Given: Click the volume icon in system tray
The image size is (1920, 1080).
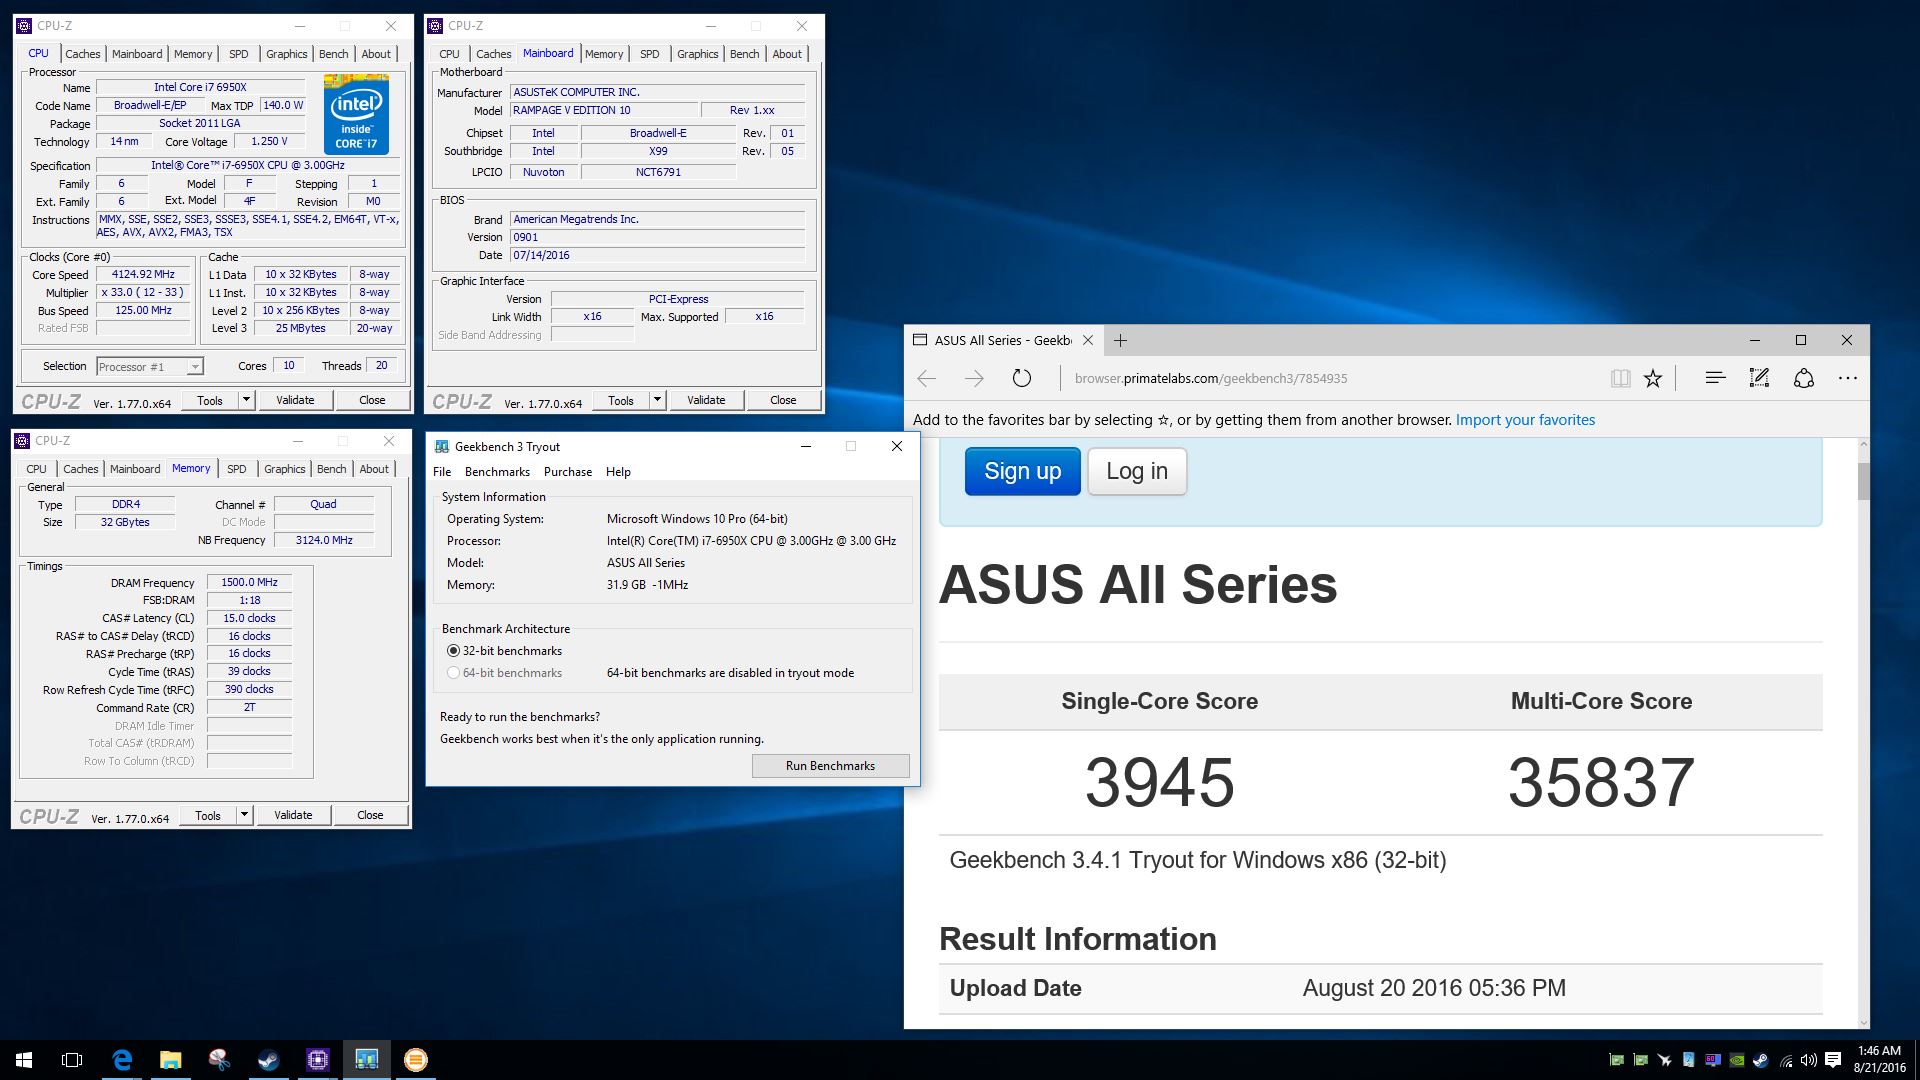Looking at the screenshot, I should coord(1809,1060).
